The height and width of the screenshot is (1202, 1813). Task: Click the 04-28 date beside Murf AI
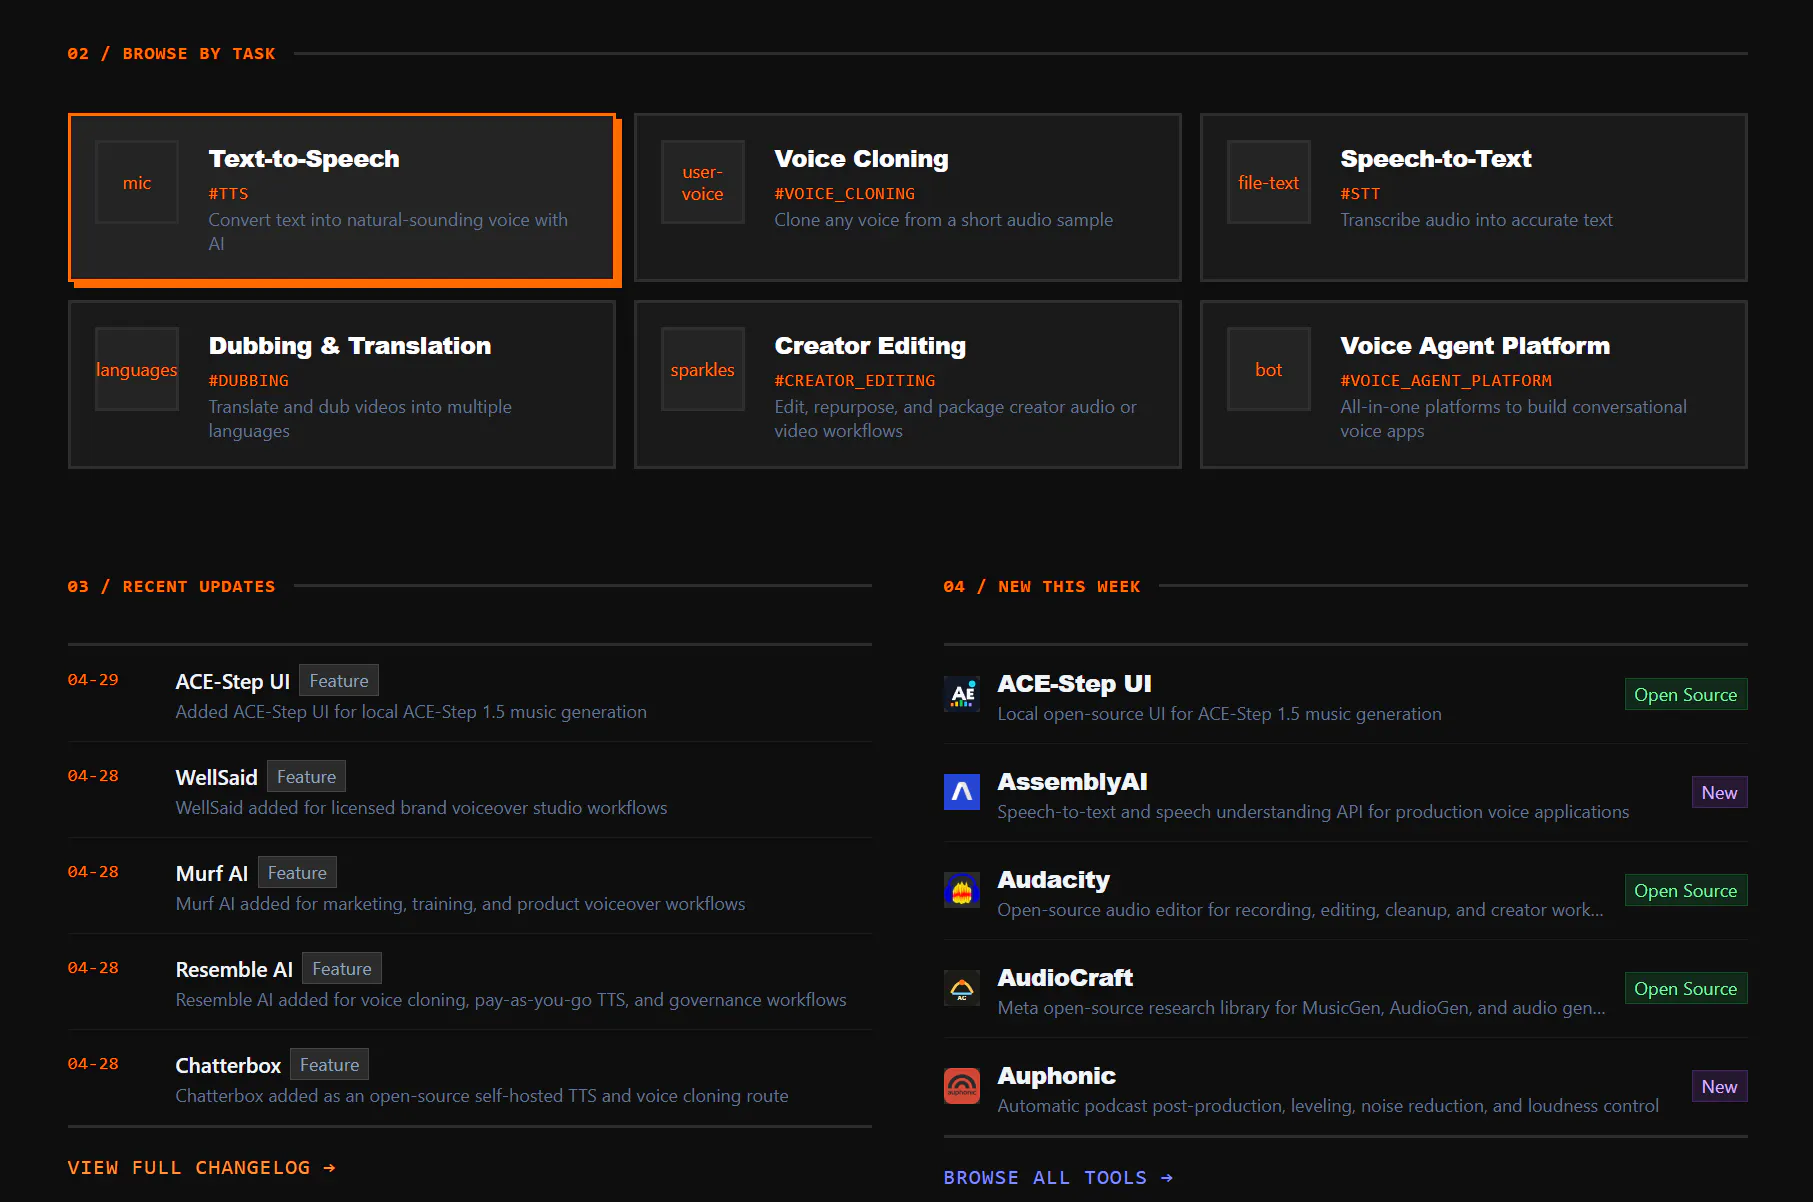93,872
